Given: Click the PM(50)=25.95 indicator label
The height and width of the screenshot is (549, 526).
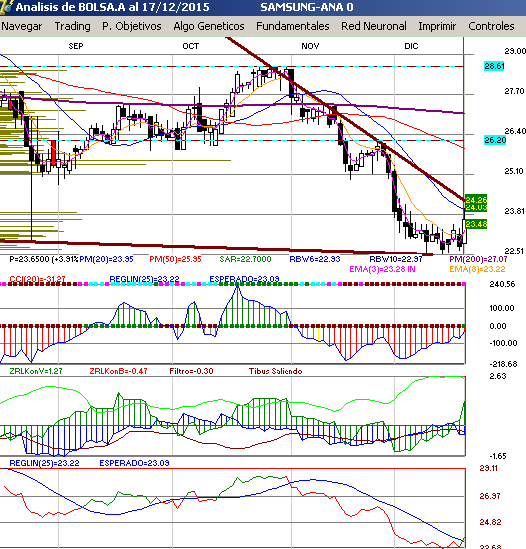Looking at the screenshot, I should pos(175,259).
